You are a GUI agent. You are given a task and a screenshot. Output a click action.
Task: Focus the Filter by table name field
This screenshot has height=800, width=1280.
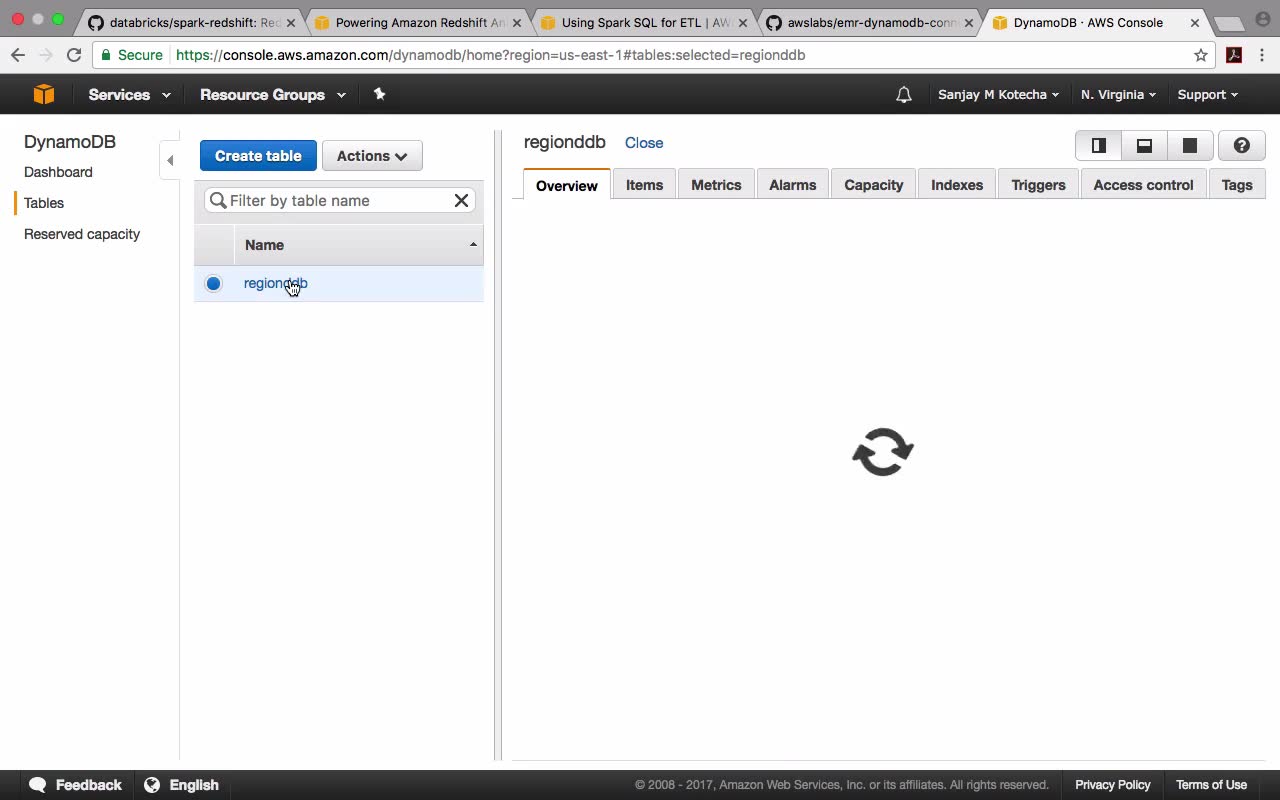(x=340, y=200)
